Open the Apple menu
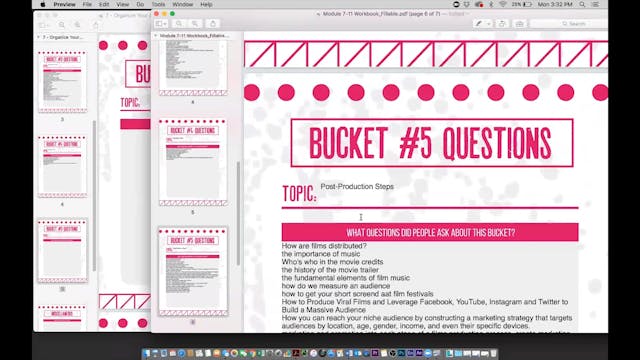640x360 pixels. click(x=42, y=4)
